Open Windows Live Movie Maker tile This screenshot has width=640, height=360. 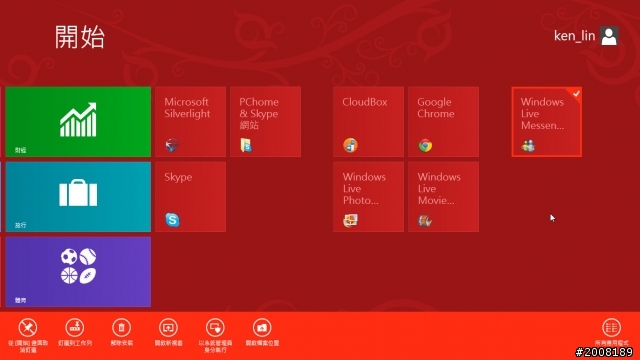click(443, 197)
